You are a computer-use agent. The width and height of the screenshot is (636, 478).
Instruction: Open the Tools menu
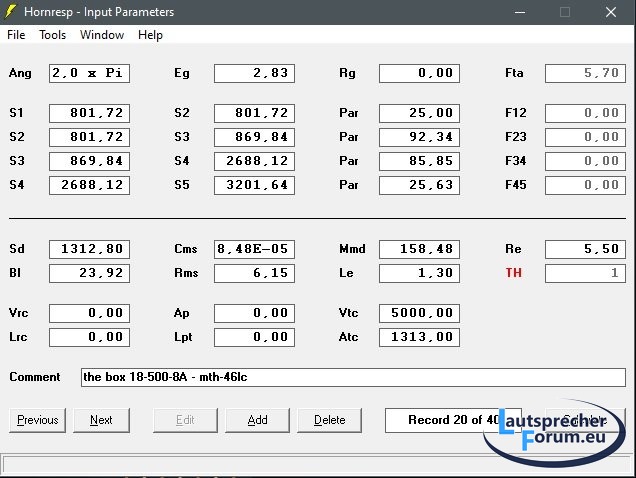[x=52, y=35]
